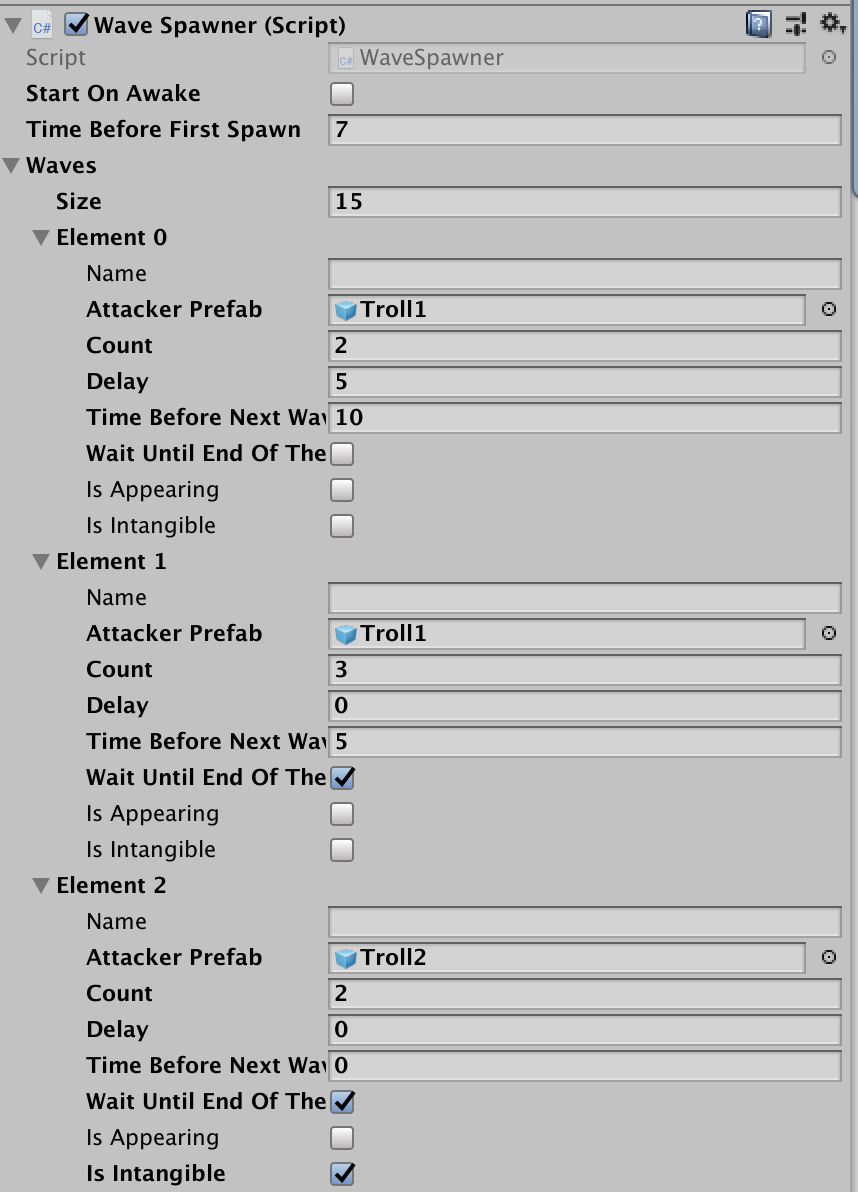Collapse the Waves array foldout
858x1192 pixels.
pos(11,166)
